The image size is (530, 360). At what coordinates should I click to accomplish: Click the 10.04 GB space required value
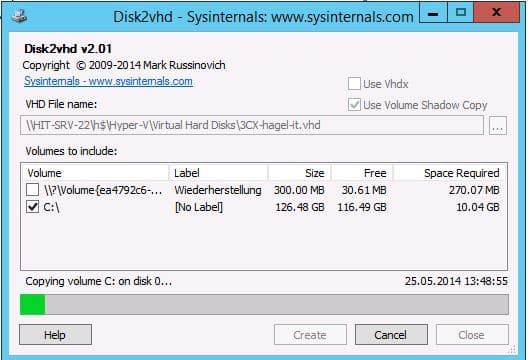pos(478,207)
